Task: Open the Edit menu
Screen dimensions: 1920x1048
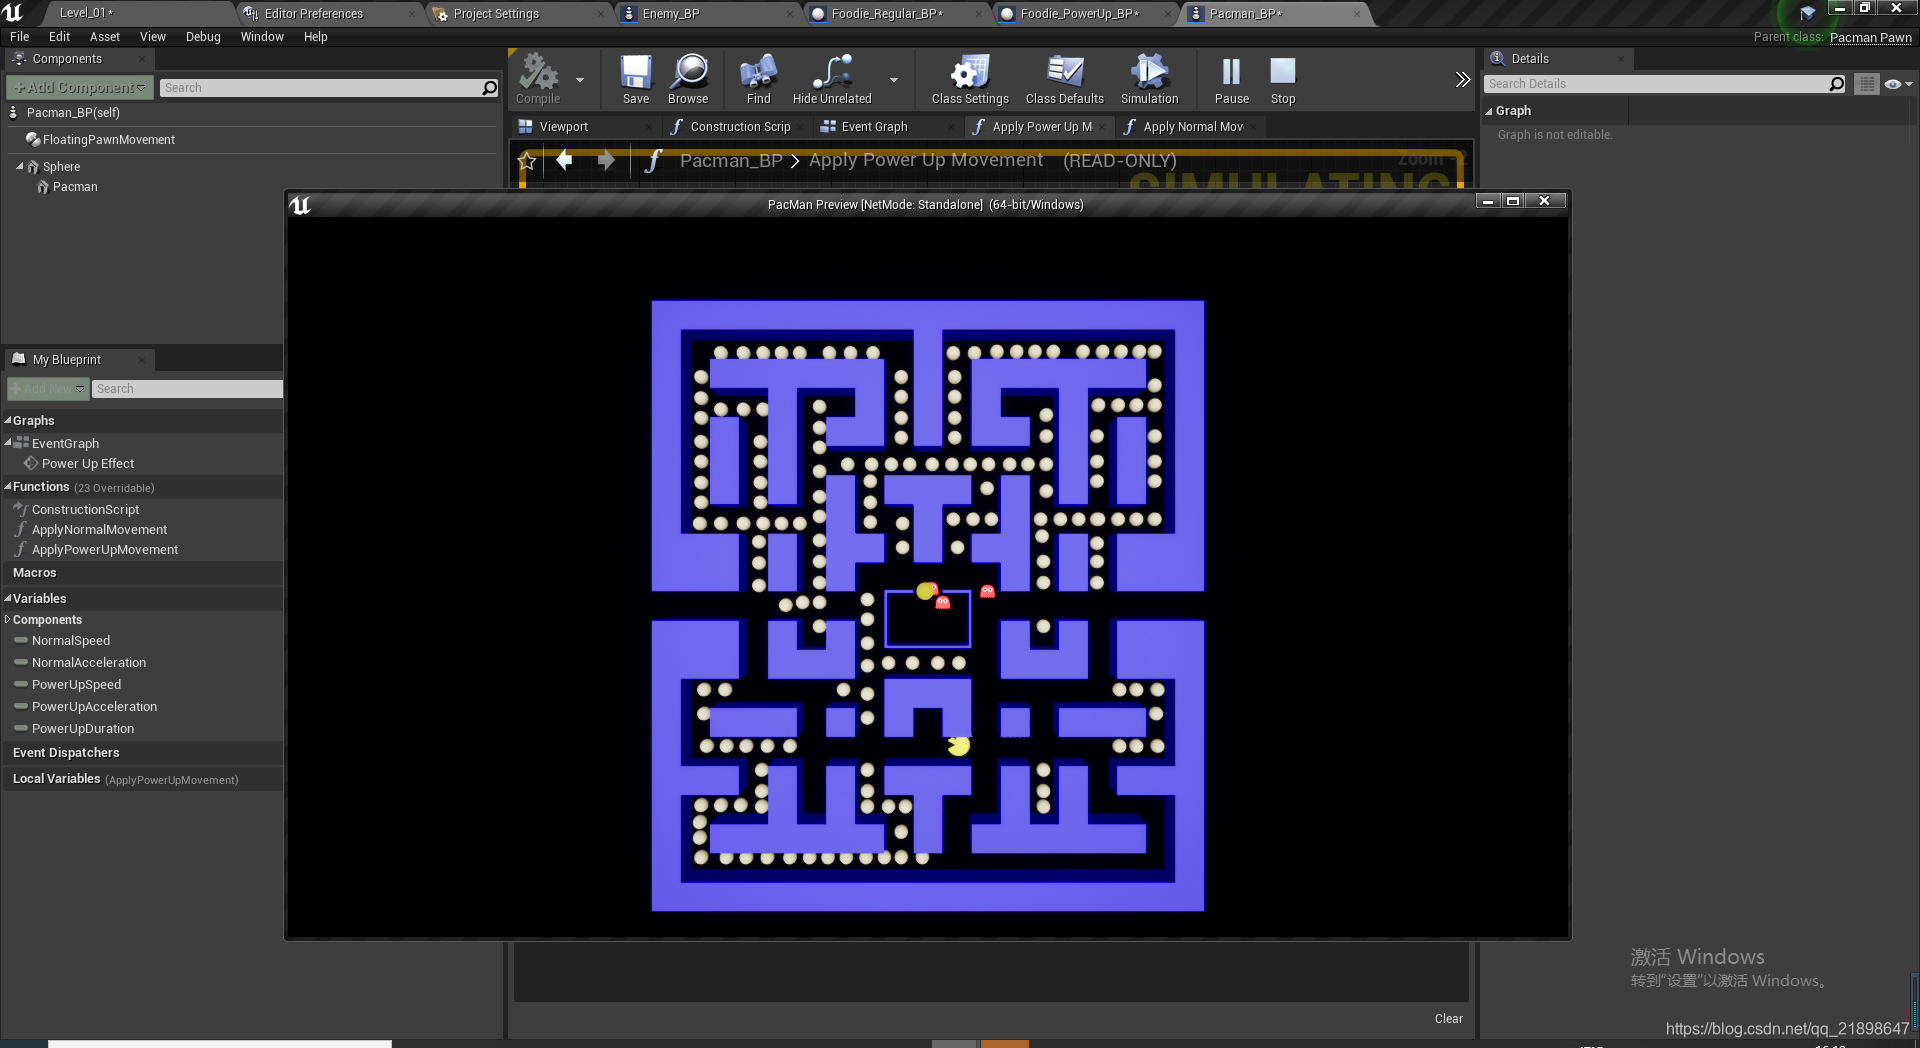Action: (x=59, y=37)
